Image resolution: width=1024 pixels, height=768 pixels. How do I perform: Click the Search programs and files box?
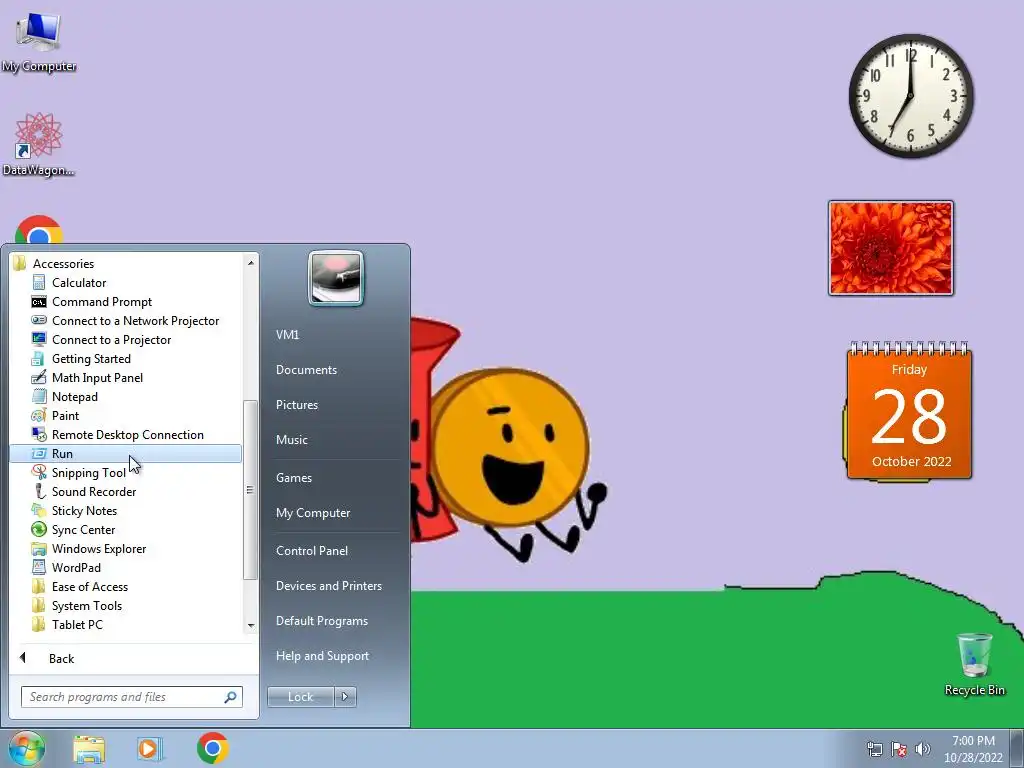(x=131, y=697)
